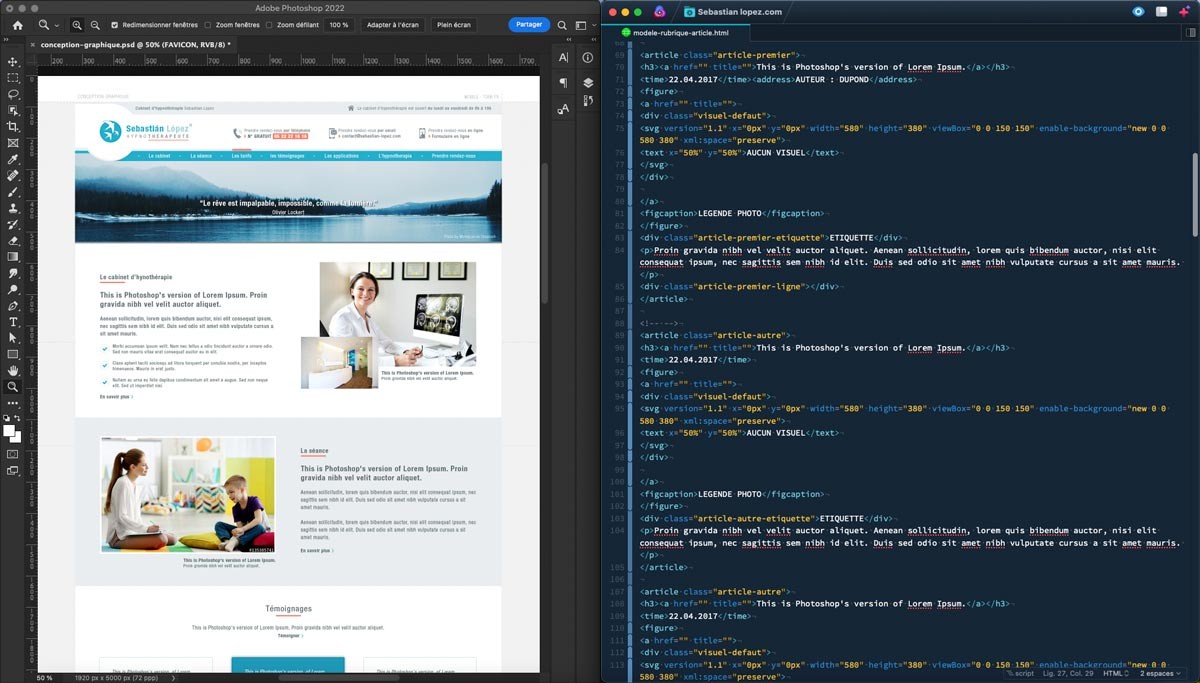The height and width of the screenshot is (683, 1200).
Task: Open the HTML language selector in status bar
Action: [1115, 674]
